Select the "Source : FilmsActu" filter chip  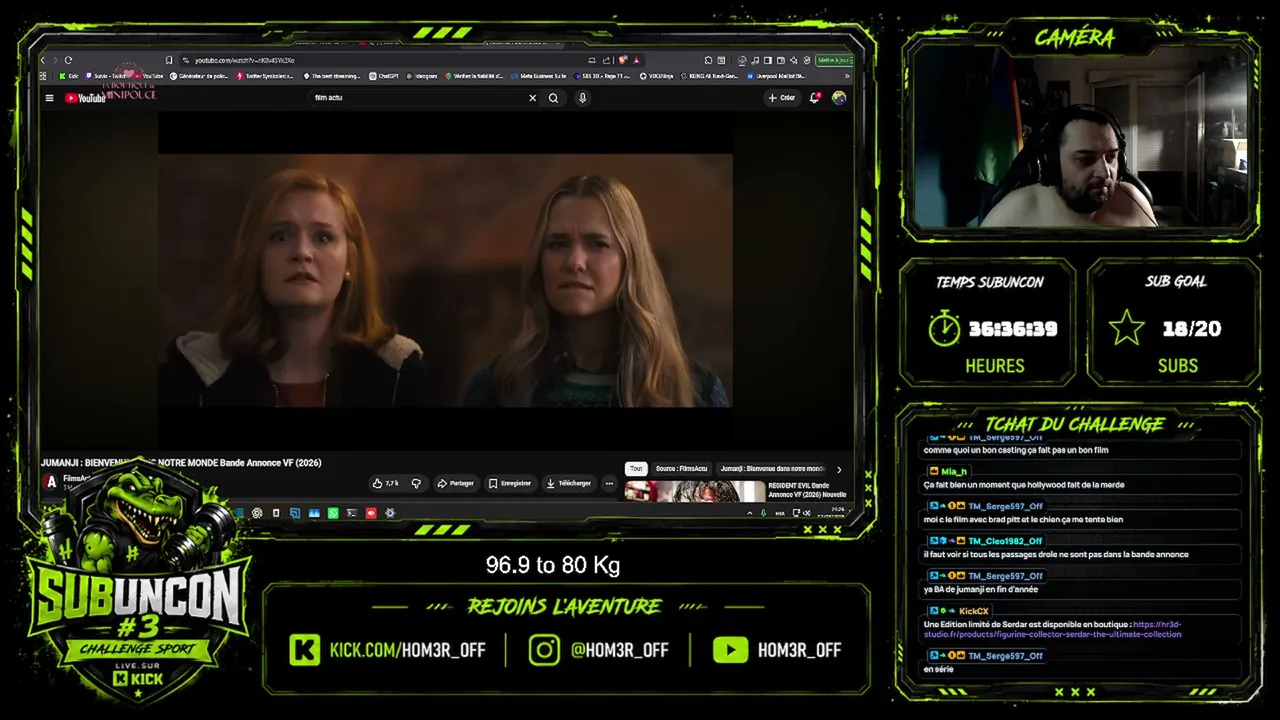tap(681, 469)
